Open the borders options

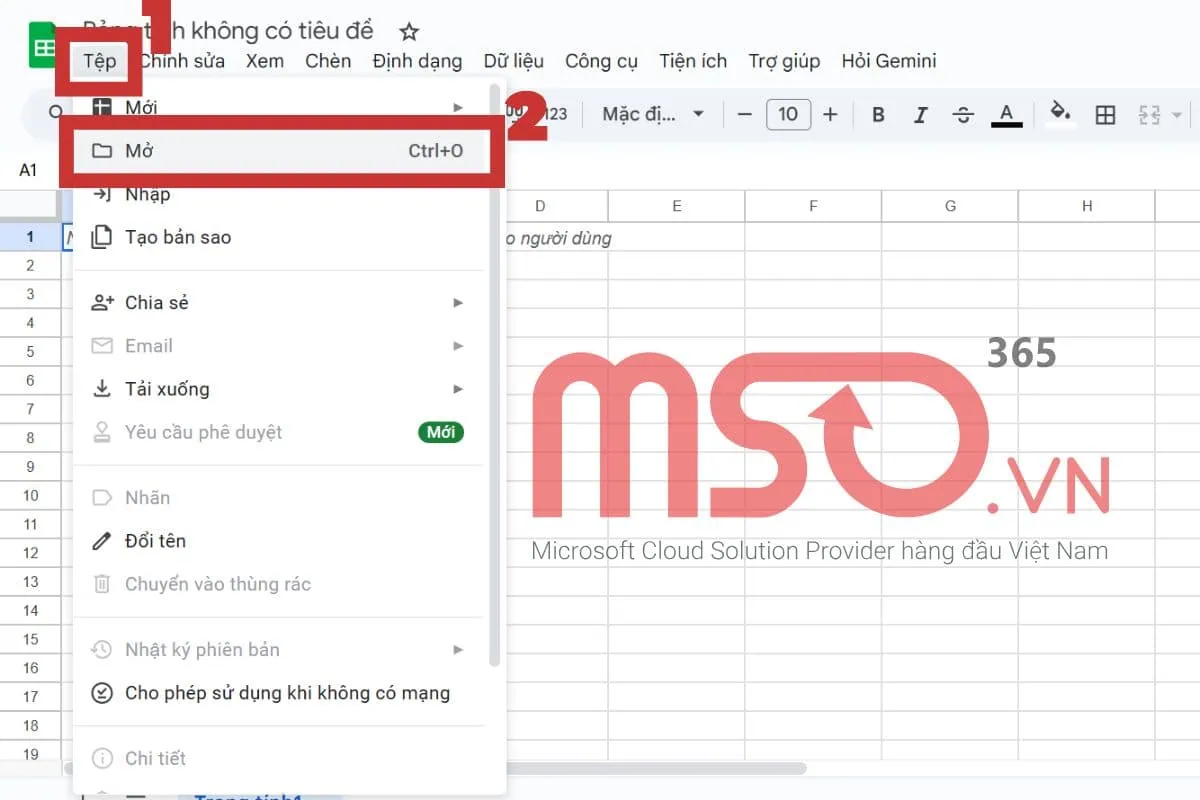tap(1105, 114)
